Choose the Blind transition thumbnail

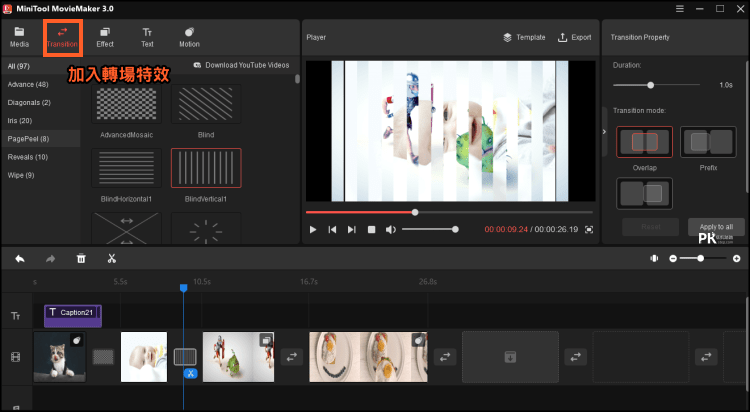tap(206, 104)
